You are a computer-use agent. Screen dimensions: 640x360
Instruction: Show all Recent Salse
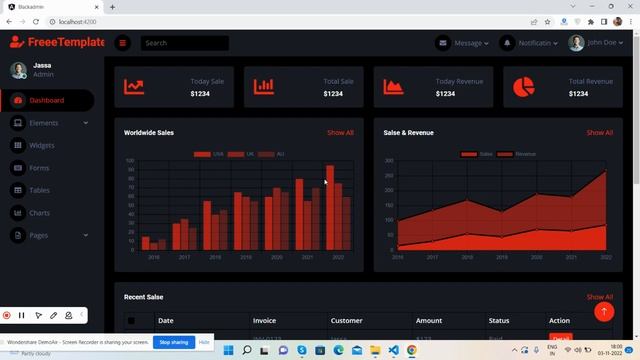tap(600, 297)
